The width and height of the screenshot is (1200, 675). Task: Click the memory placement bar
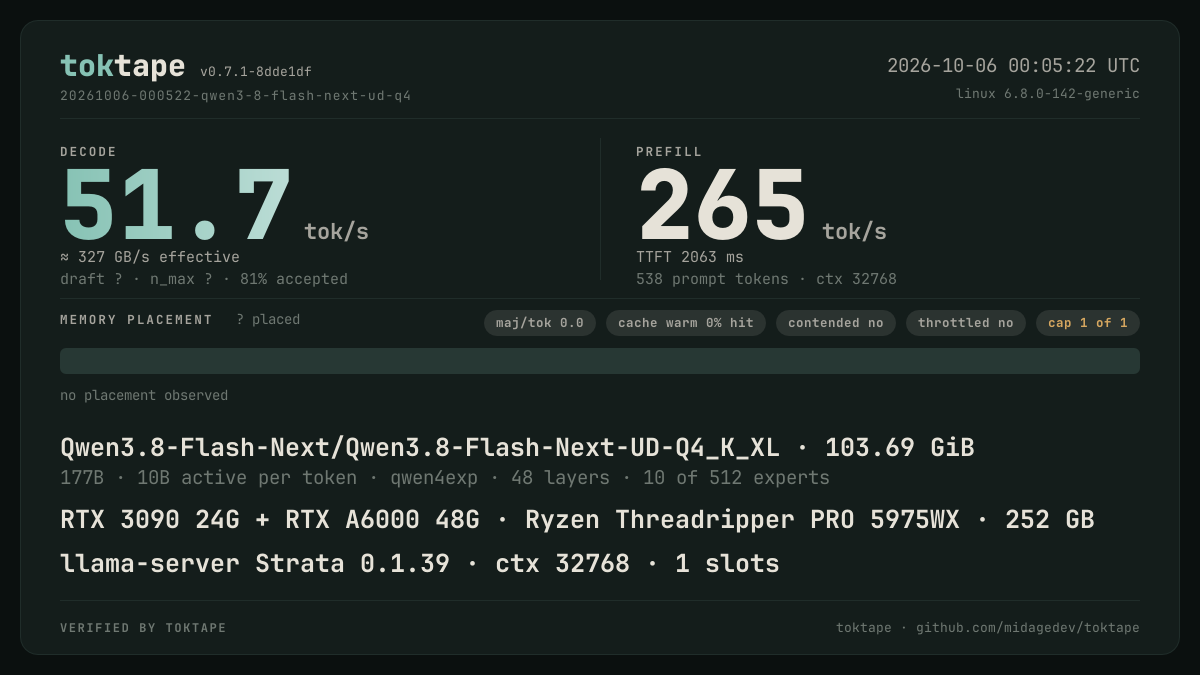[600, 361]
